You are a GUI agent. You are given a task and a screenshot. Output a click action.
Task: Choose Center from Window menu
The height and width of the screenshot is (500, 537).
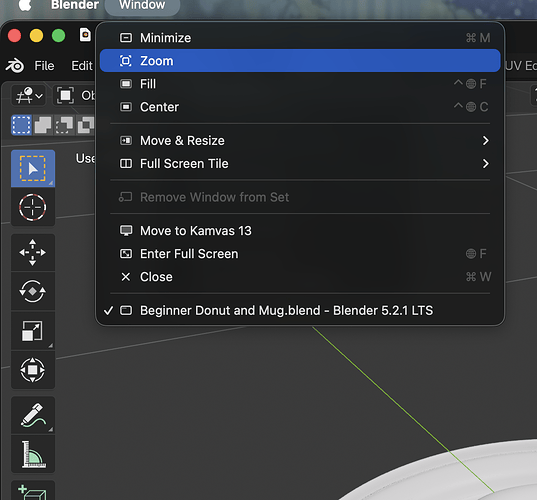(x=300, y=107)
